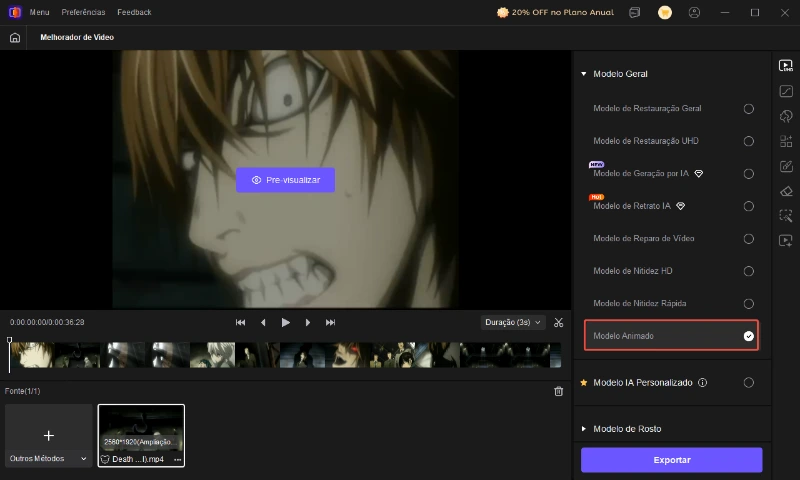Open the brush edit sidebar tool
This screenshot has width=800, height=480.
[786, 166]
